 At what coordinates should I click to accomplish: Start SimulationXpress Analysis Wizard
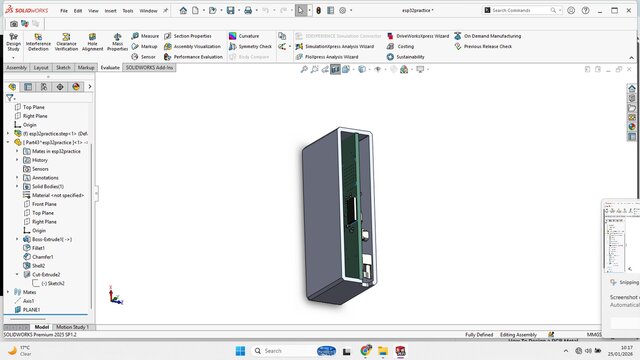335,47
